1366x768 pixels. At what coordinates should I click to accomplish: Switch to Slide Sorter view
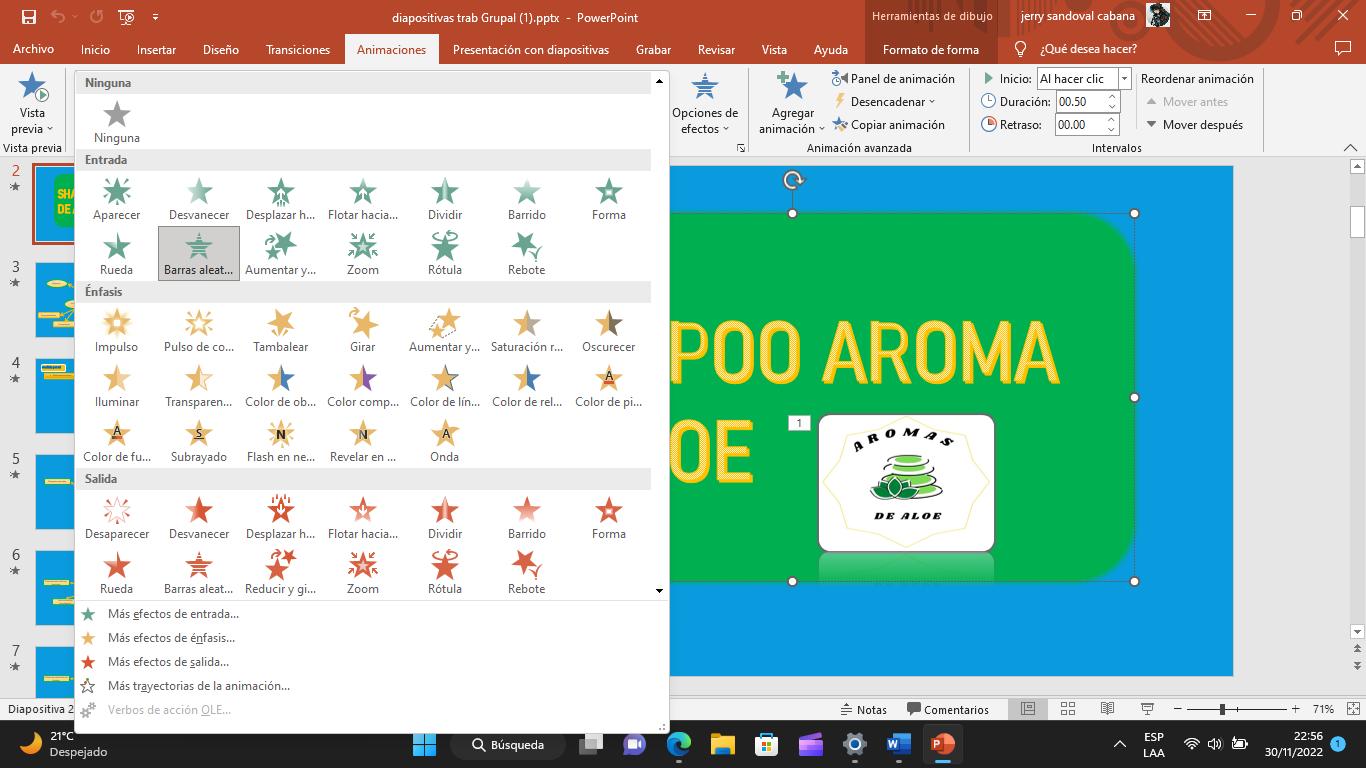1068,709
